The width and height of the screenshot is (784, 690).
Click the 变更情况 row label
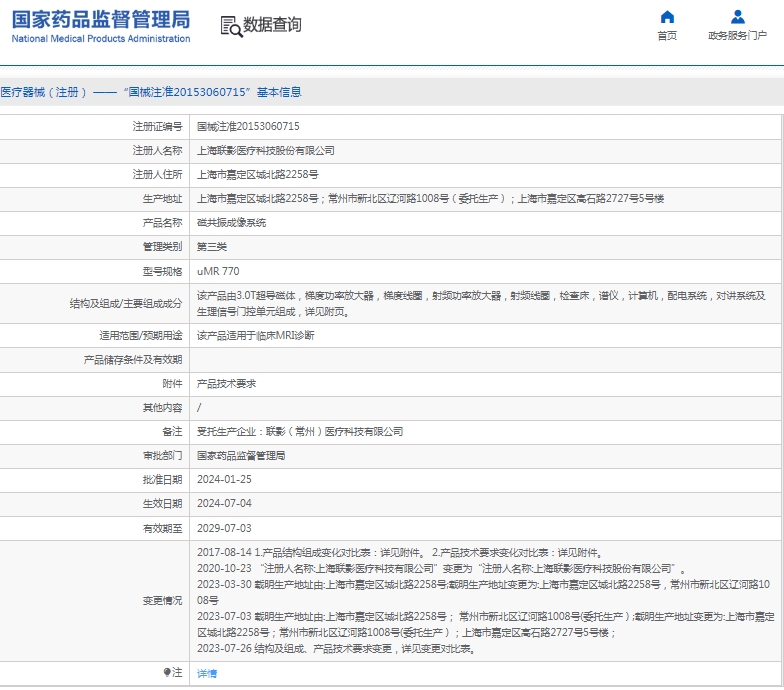[x=162, y=600]
